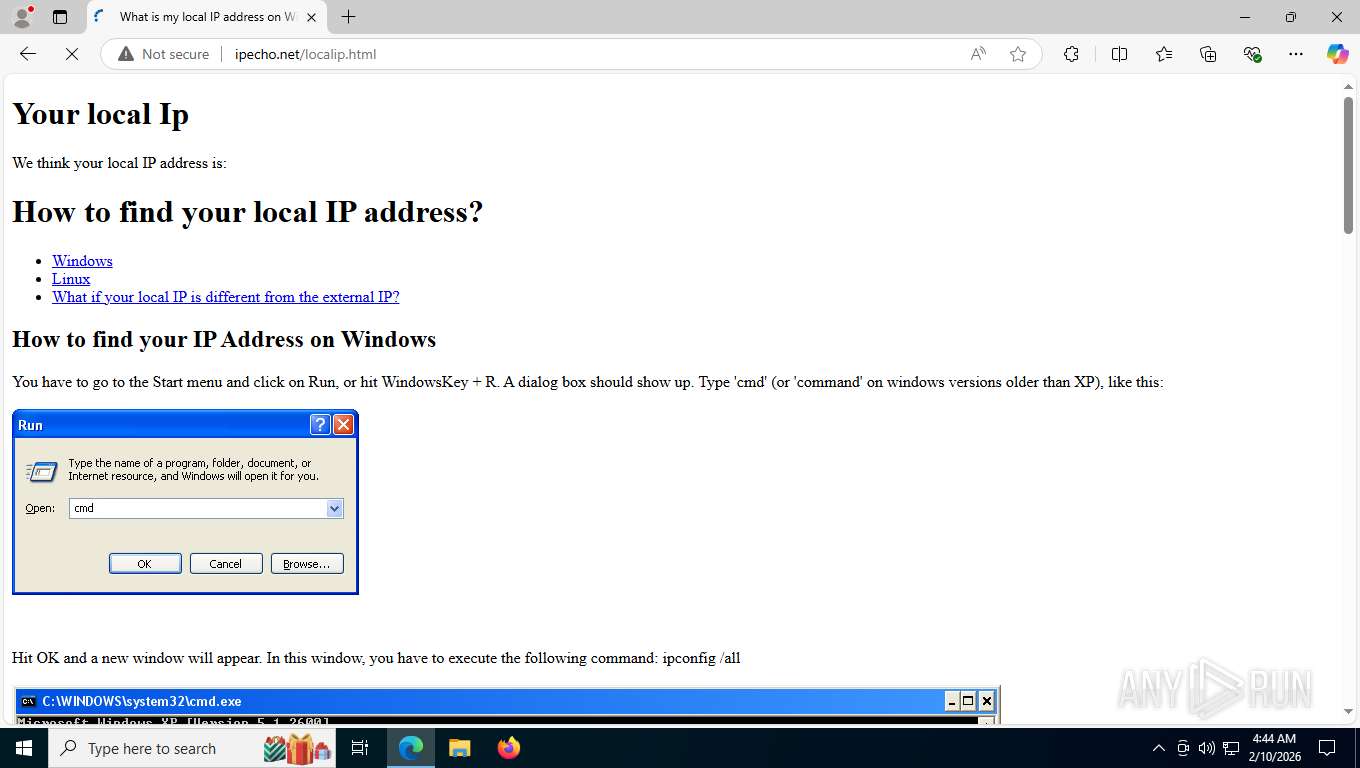Click the taskbar search box
The image size is (1360, 768).
193,748
